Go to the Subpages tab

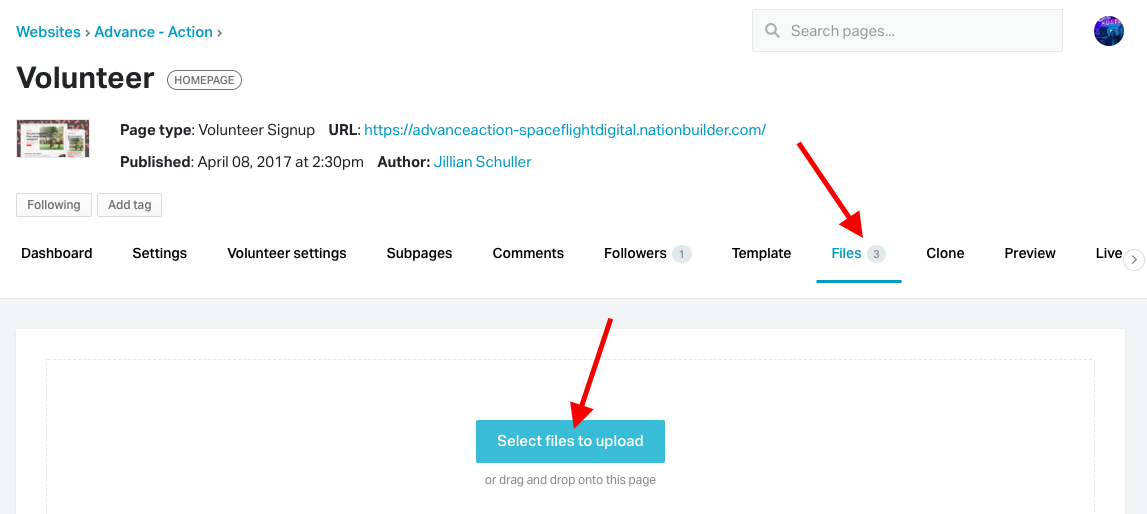point(419,253)
